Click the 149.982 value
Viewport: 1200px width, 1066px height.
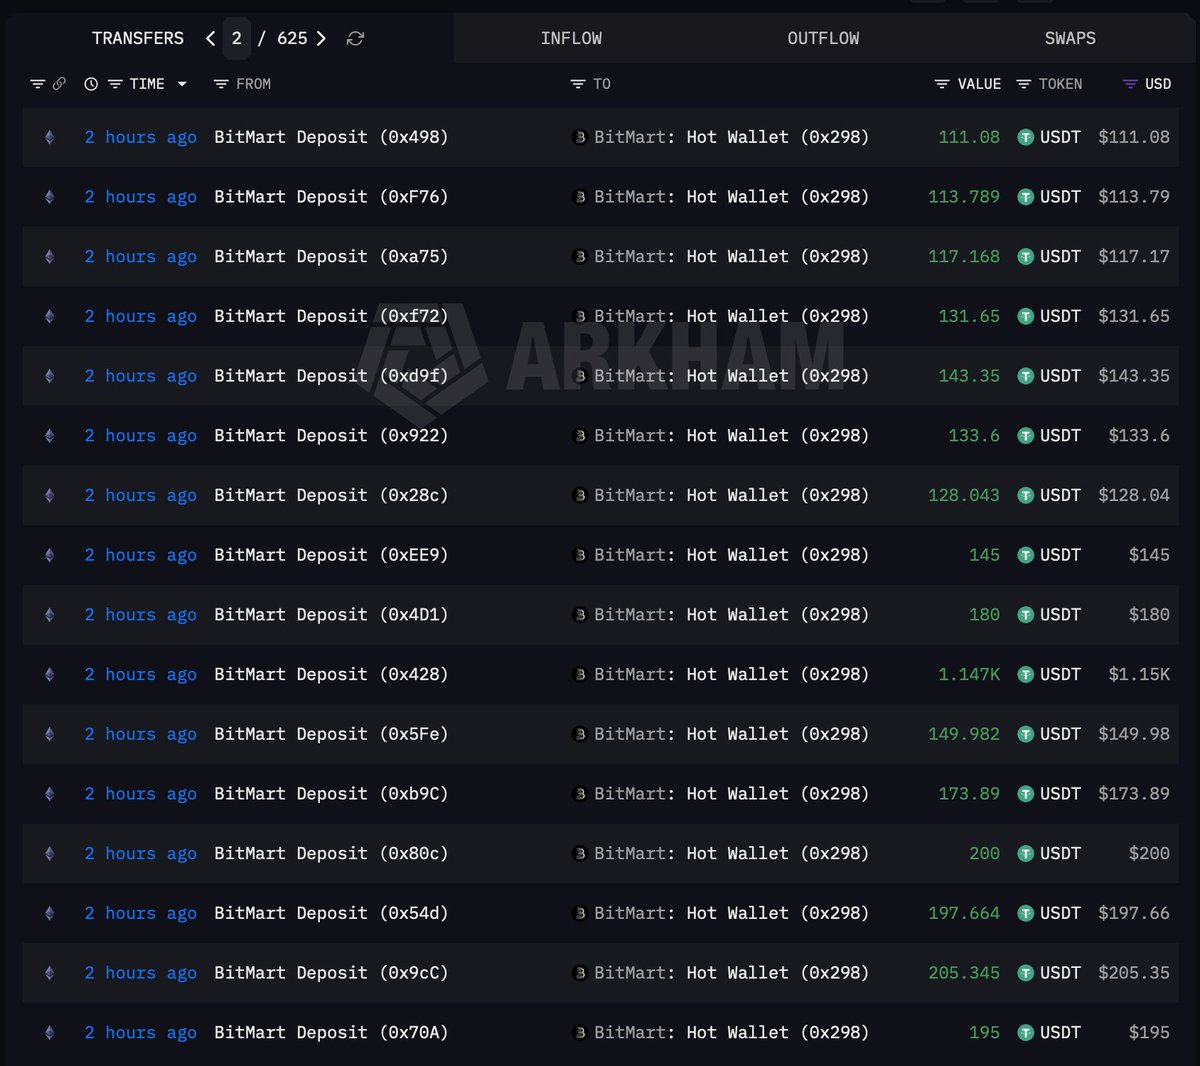click(x=964, y=734)
